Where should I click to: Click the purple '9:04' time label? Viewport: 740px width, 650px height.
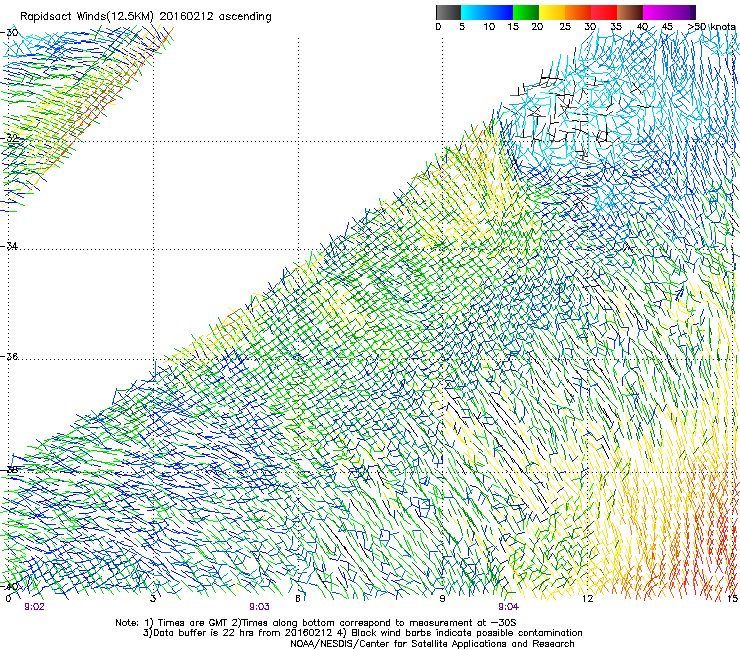(x=508, y=607)
